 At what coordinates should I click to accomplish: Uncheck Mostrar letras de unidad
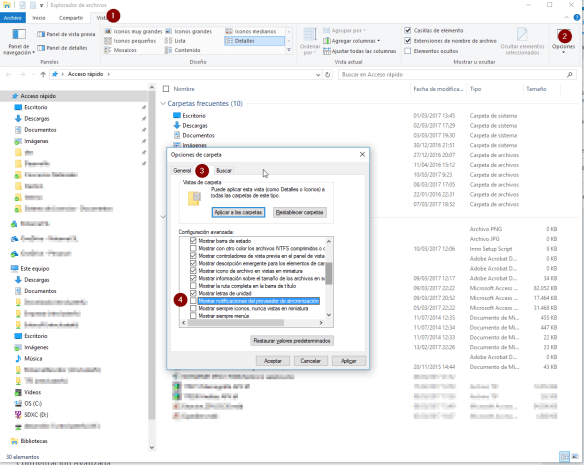(x=193, y=293)
